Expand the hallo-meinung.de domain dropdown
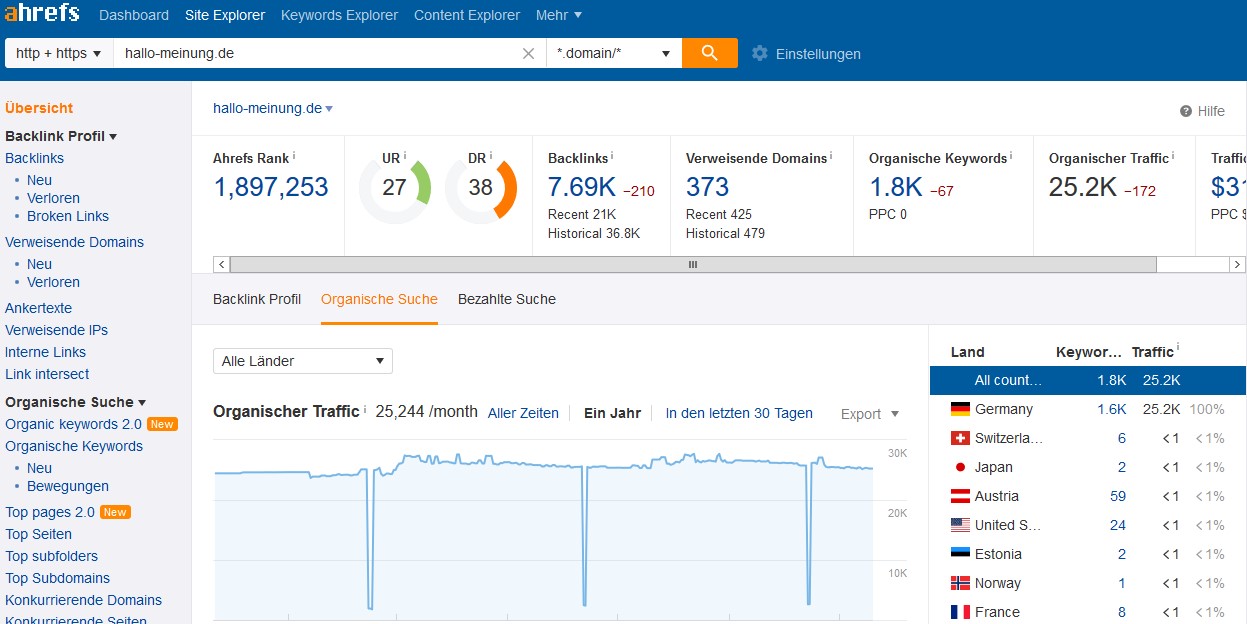The image size is (1247, 624). pyautogui.click(x=273, y=108)
